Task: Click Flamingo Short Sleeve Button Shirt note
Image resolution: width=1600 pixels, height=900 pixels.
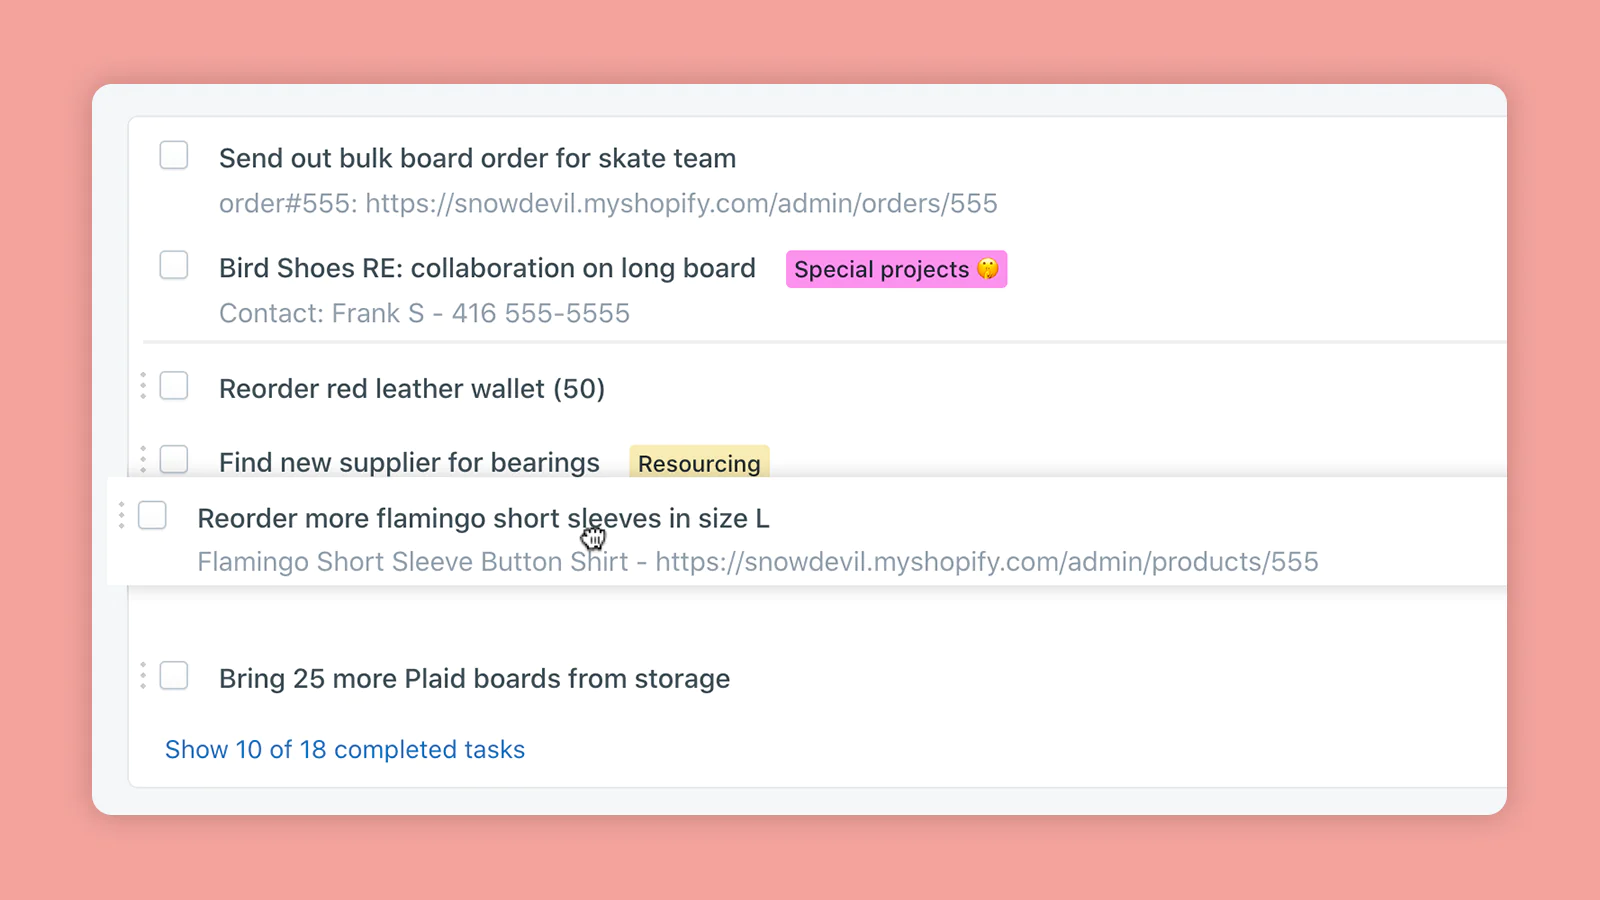Action: coord(757,562)
